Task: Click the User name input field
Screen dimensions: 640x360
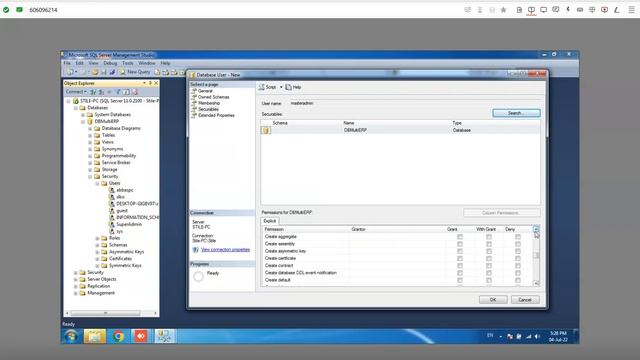Action: click(x=414, y=103)
